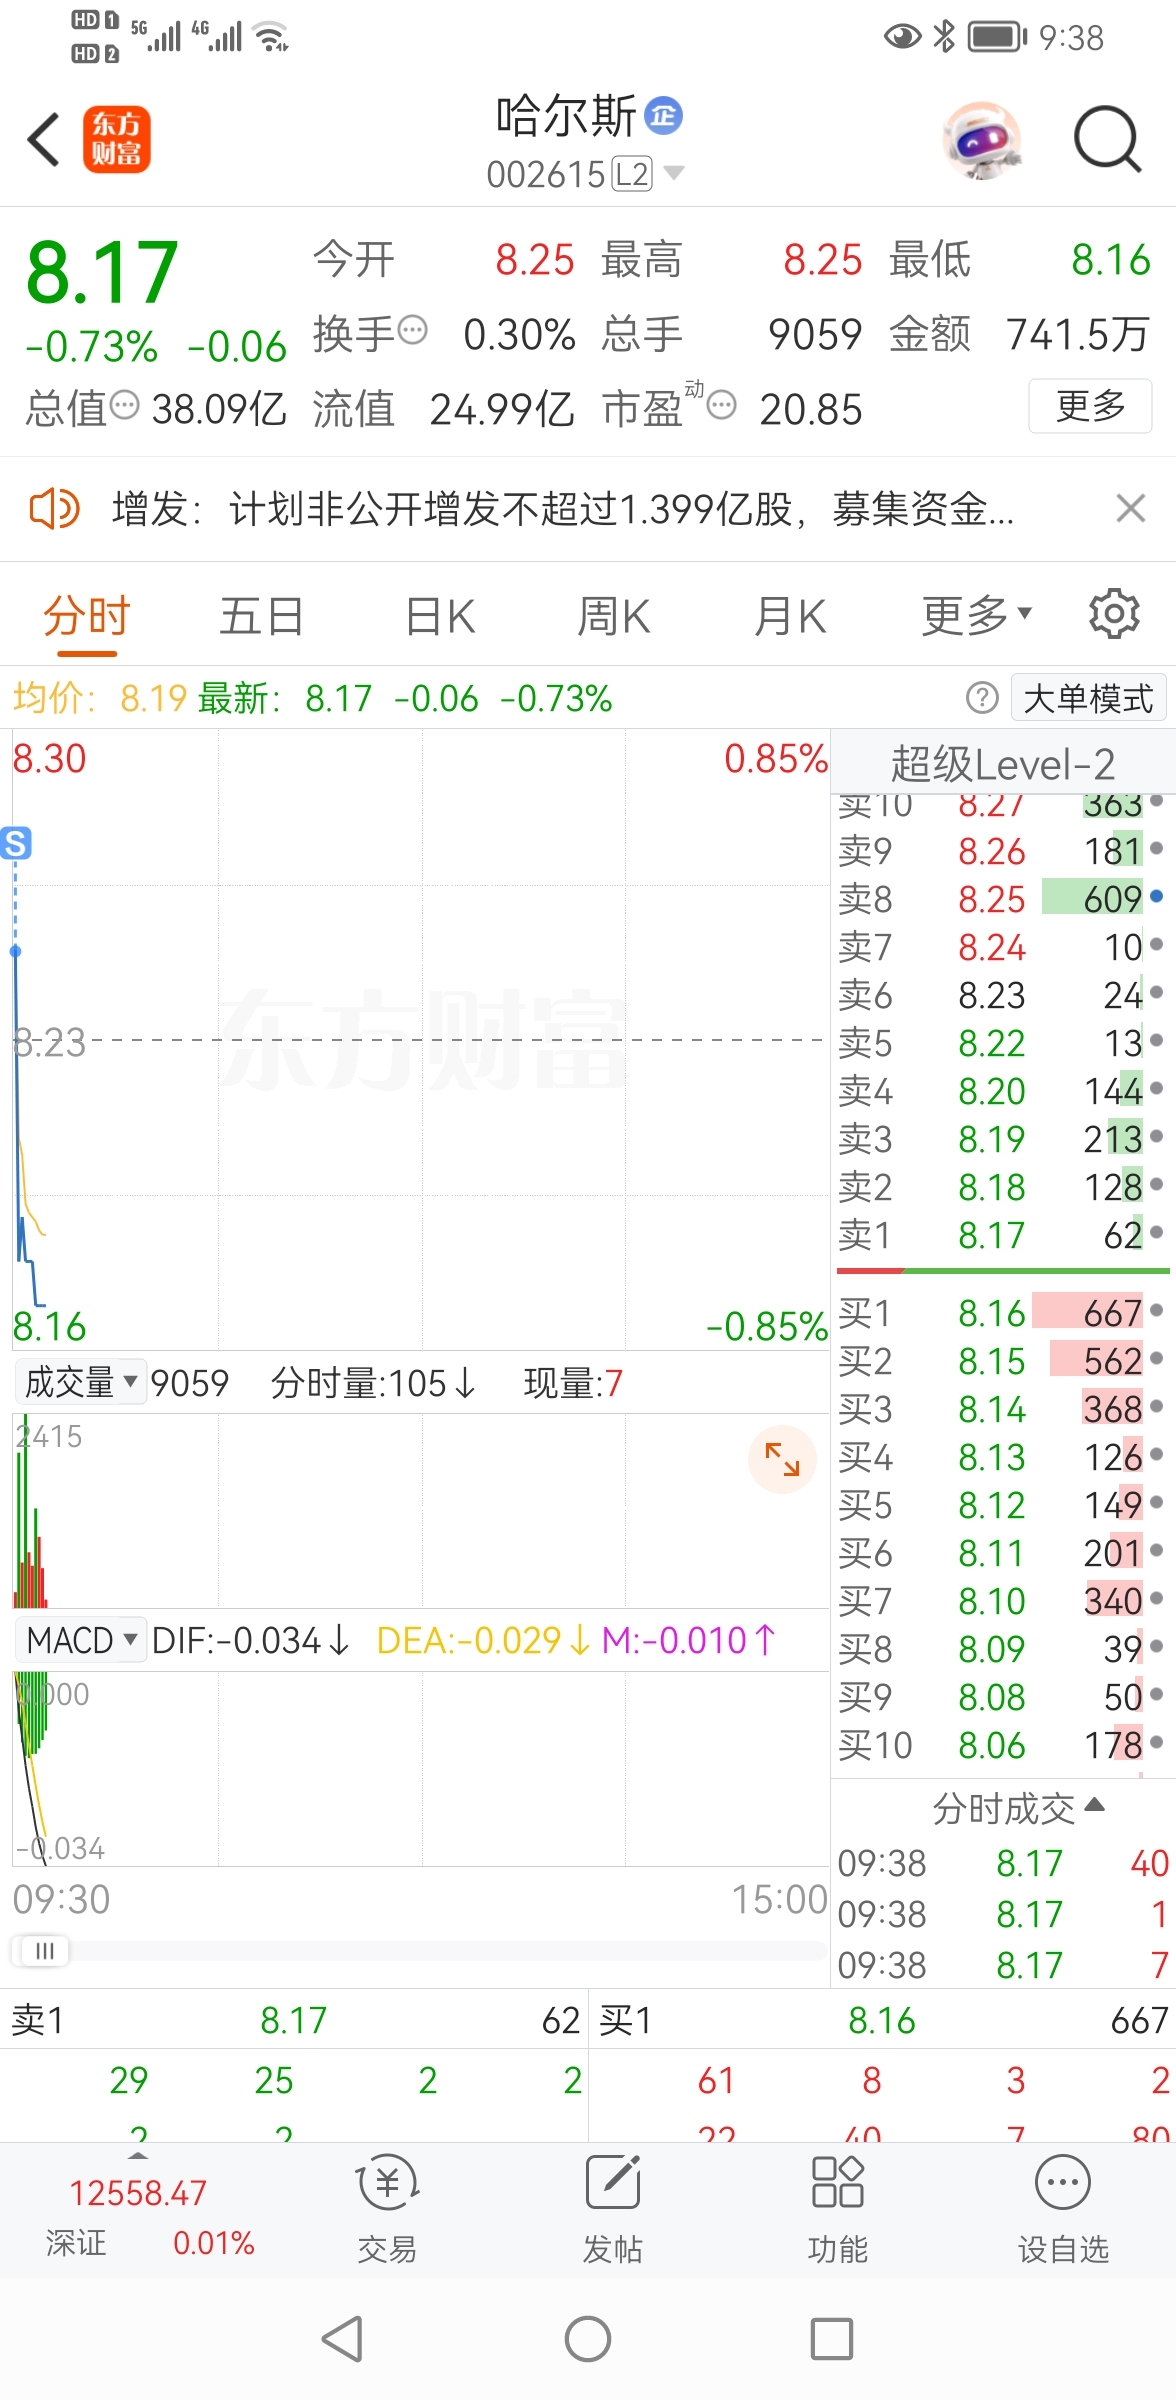This screenshot has height=2400, width=1176.
Task: Tap the bottom 买1 8.16 queue header
Action: (x=883, y=2020)
